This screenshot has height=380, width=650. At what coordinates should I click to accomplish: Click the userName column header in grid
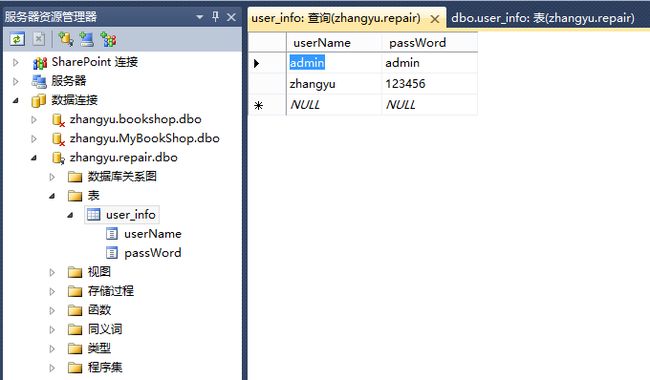334,42
